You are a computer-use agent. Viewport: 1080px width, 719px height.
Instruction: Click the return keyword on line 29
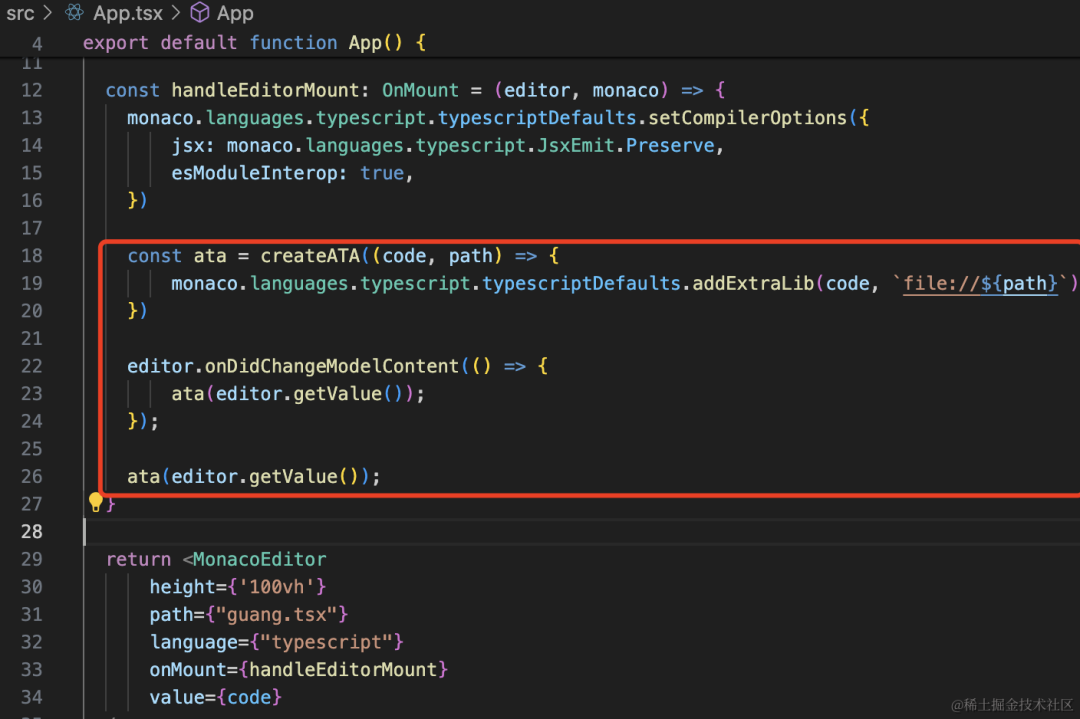point(138,559)
